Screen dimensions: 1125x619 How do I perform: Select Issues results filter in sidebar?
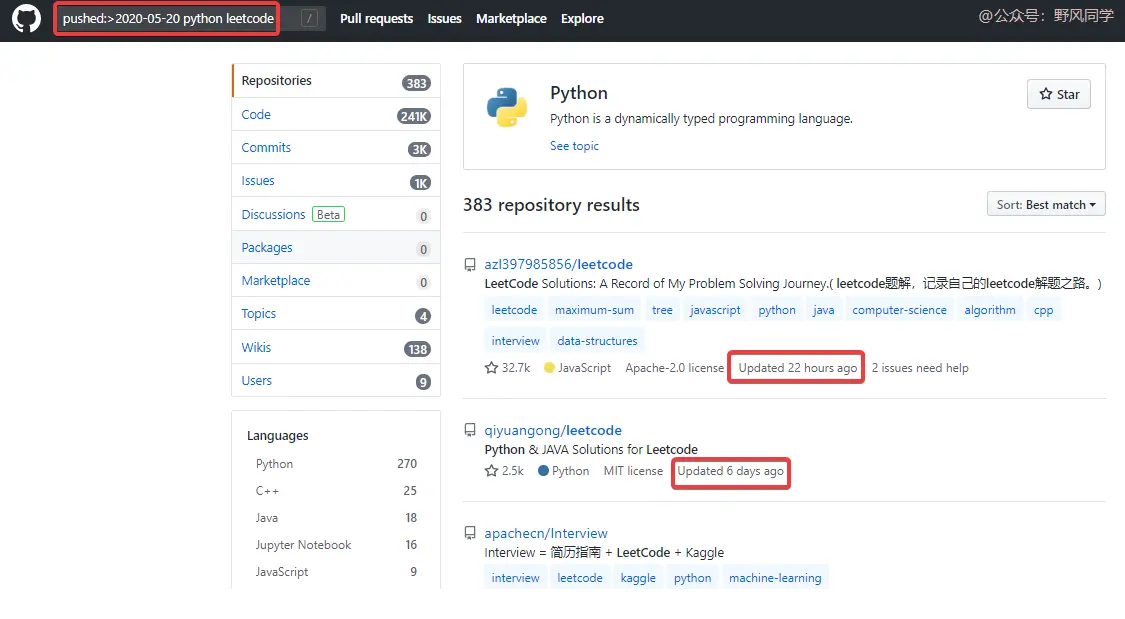pyautogui.click(x=336, y=181)
